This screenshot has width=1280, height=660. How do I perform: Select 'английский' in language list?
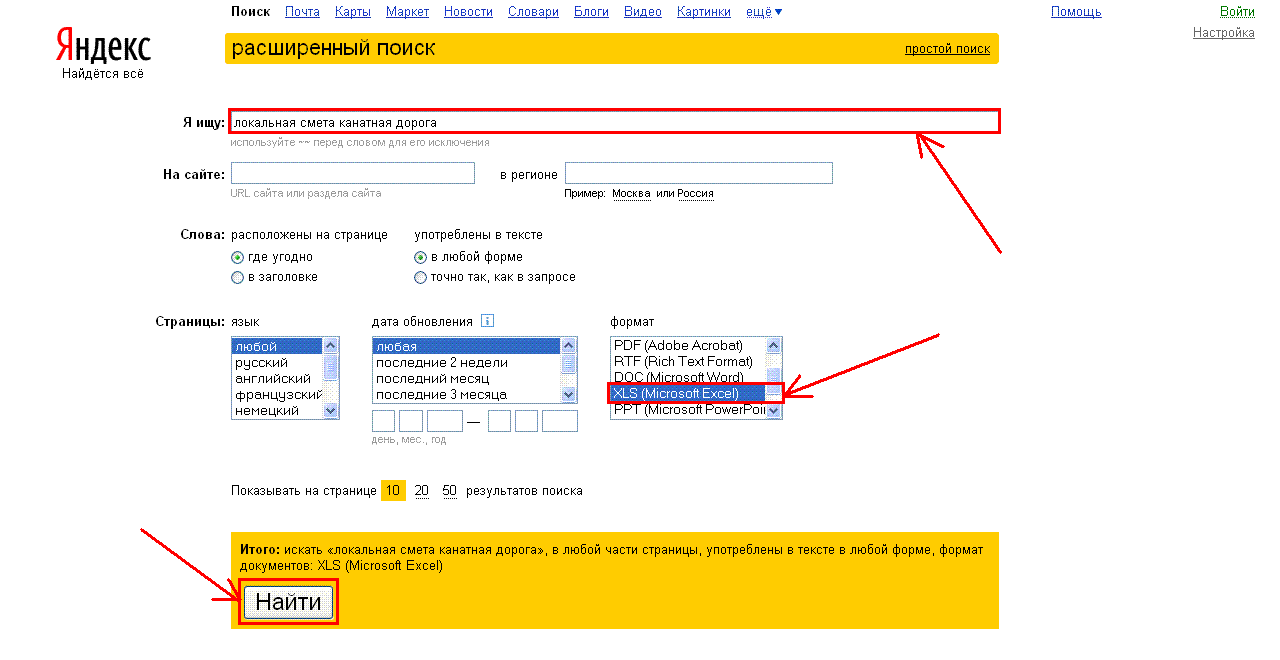click(277, 378)
